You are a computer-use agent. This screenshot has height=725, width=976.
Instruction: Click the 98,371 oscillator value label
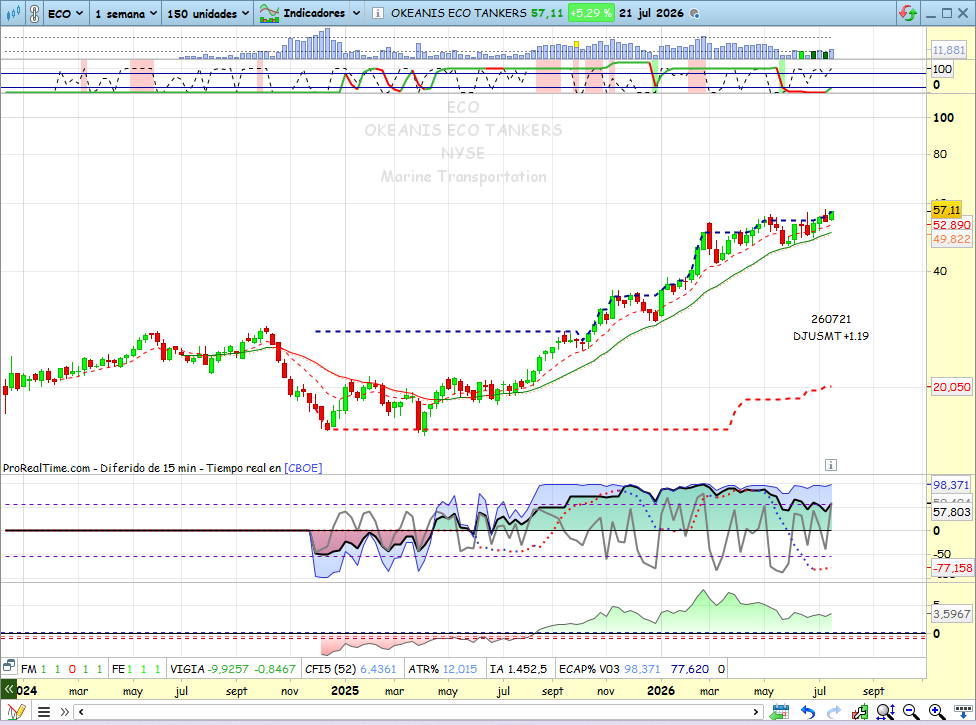tap(951, 485)
